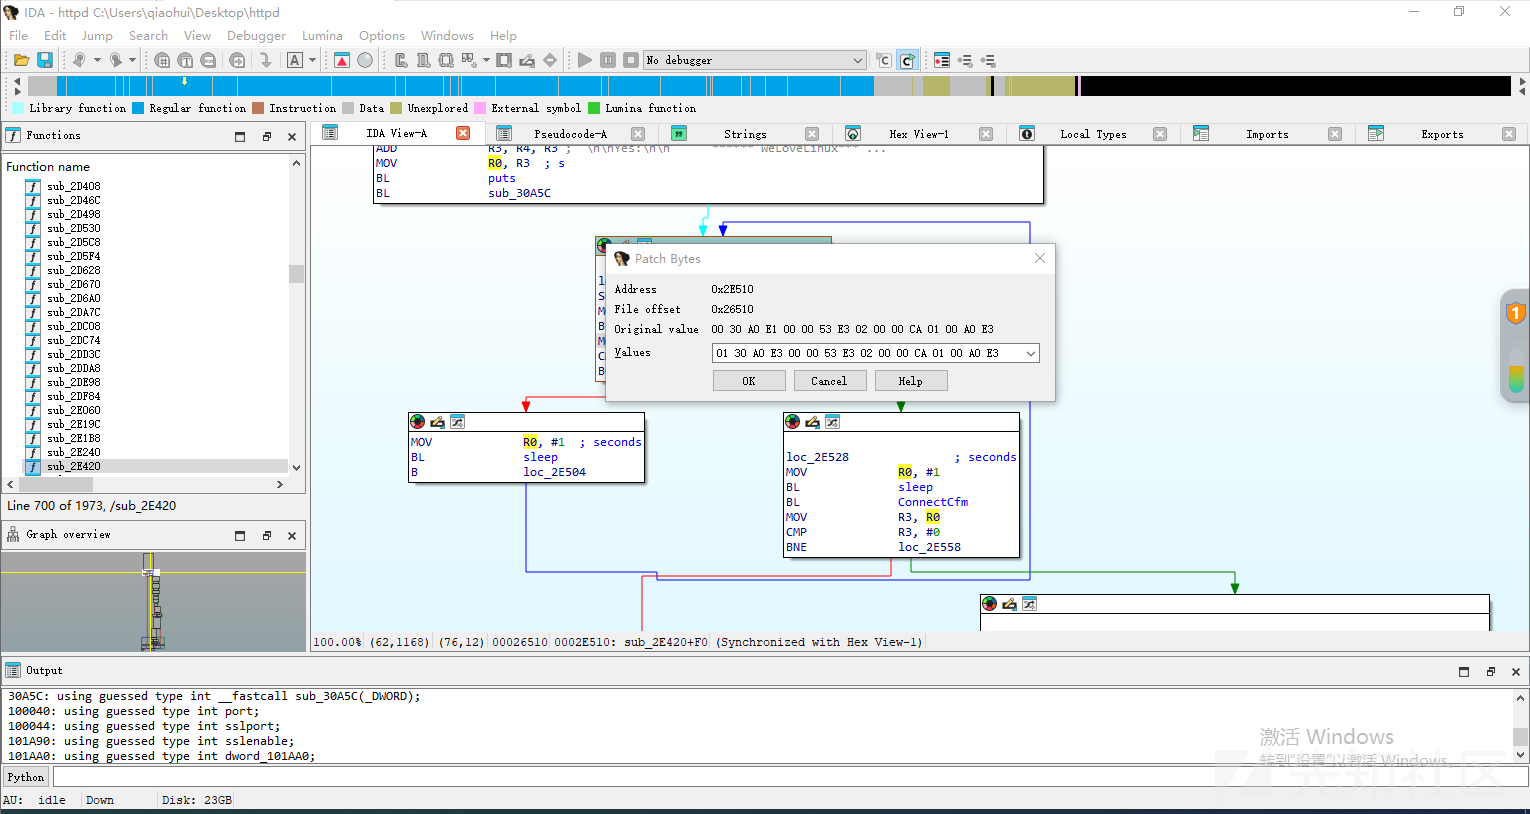The image size is (1530, 814).
Task: Click the navigation band overview bar
Action: point(768,86)
